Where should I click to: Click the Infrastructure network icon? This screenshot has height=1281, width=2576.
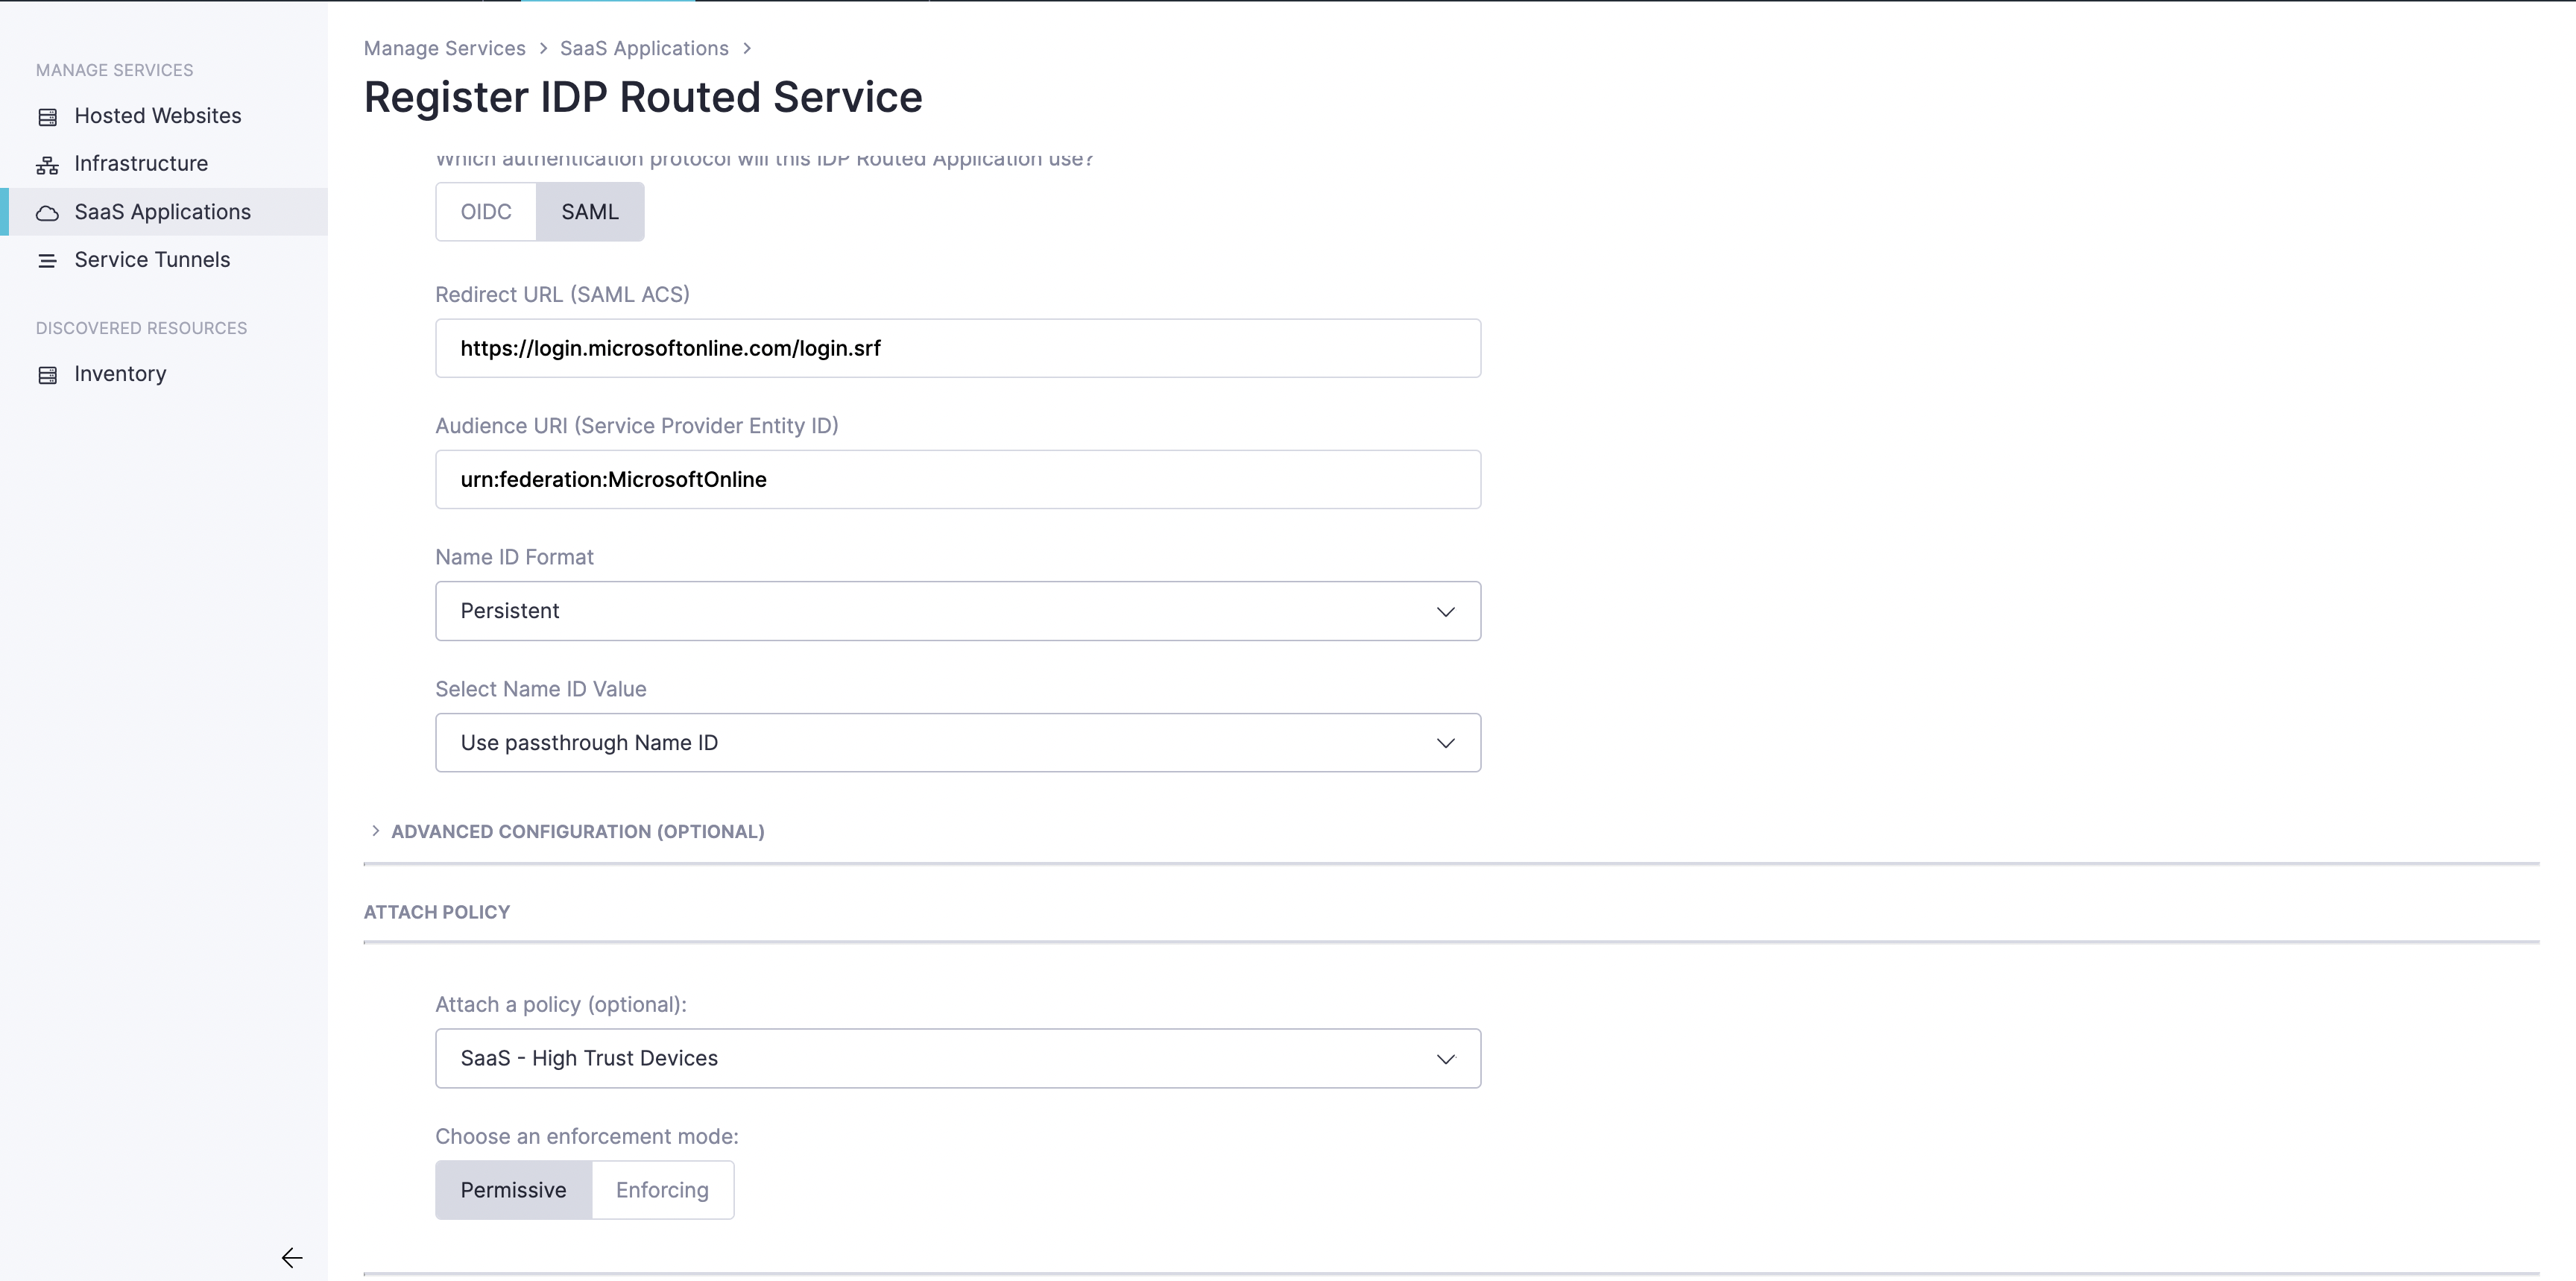(x=47, y=165)
